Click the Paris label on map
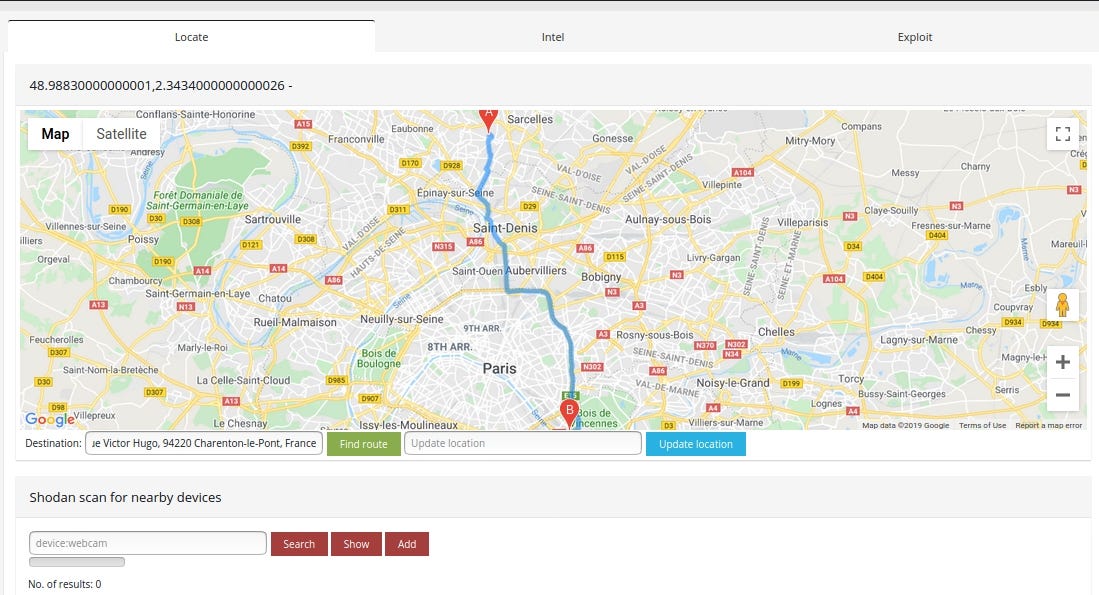This screenshot has height=595, width=1099. 499,369
